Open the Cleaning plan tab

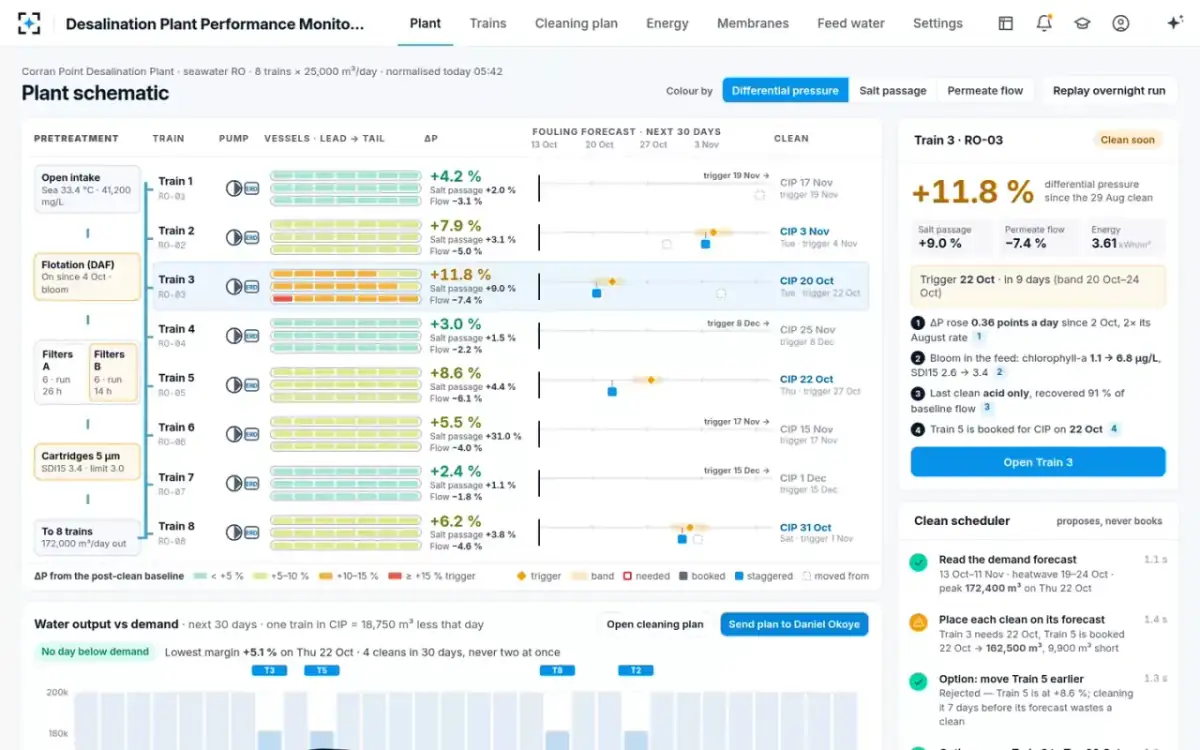[576, 23]
